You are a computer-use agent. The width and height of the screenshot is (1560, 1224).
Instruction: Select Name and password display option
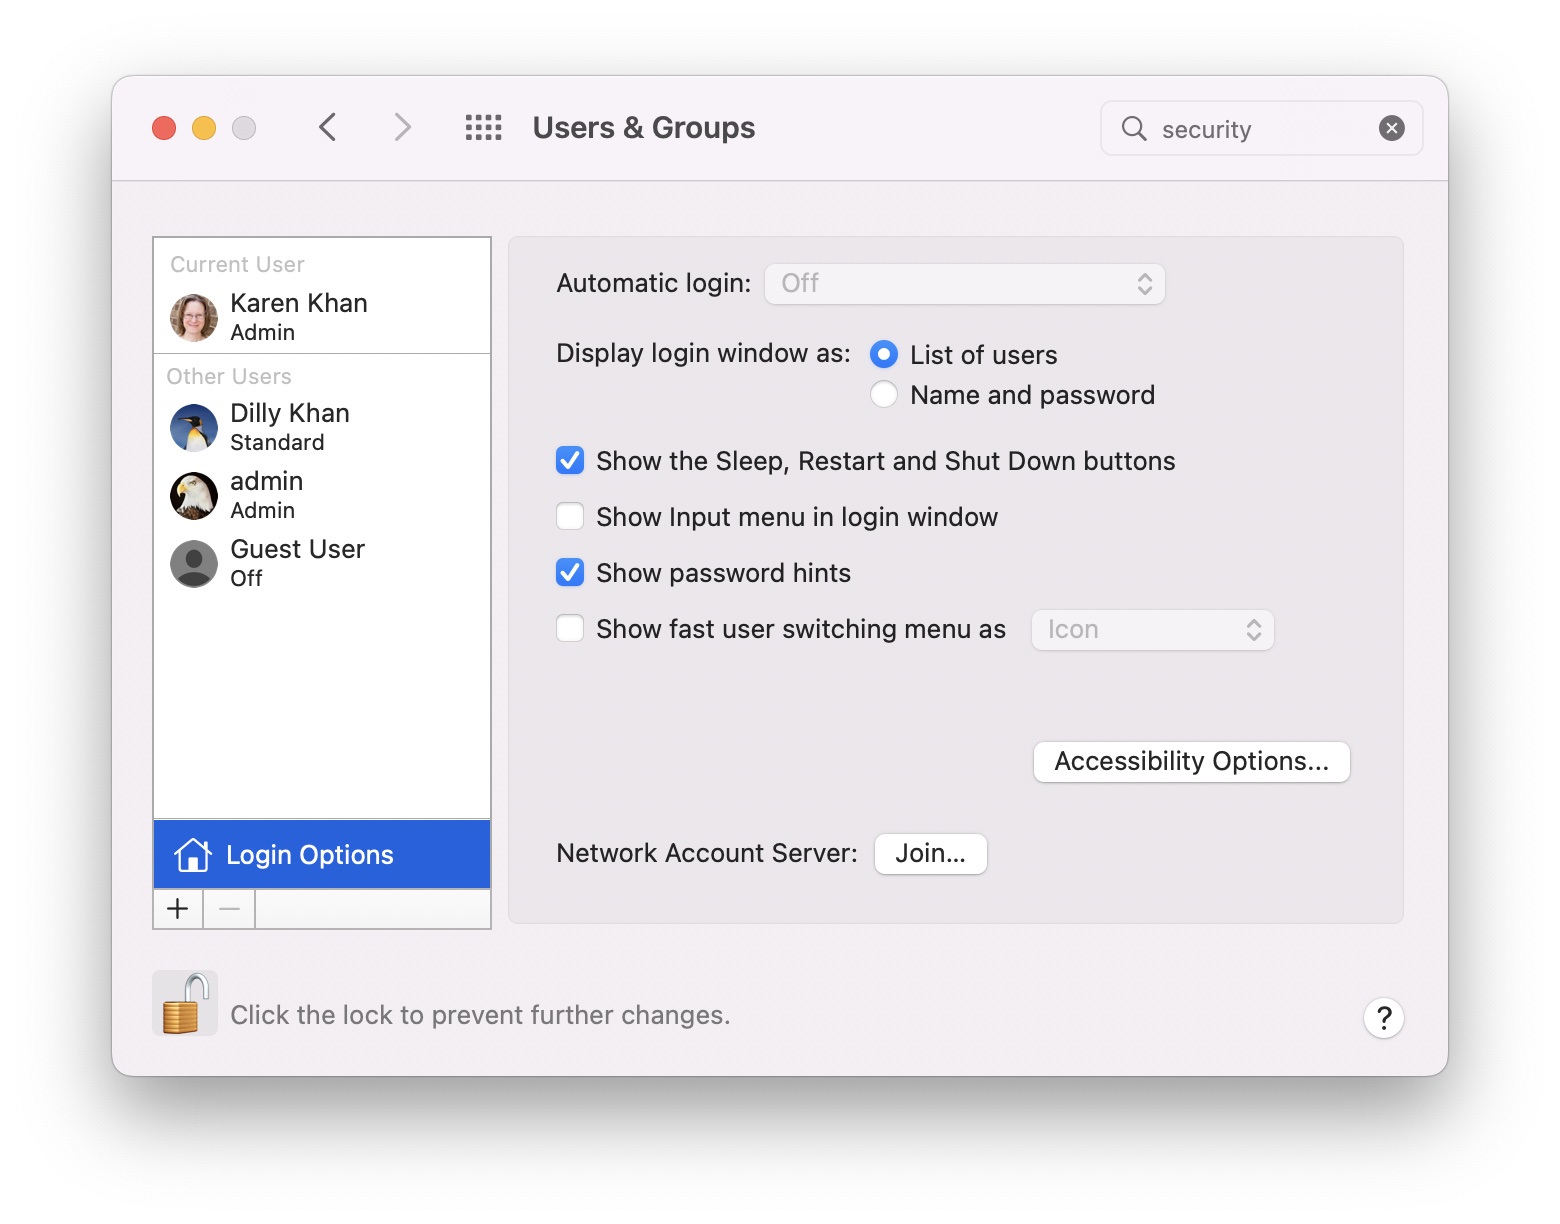tap(884, 394)
